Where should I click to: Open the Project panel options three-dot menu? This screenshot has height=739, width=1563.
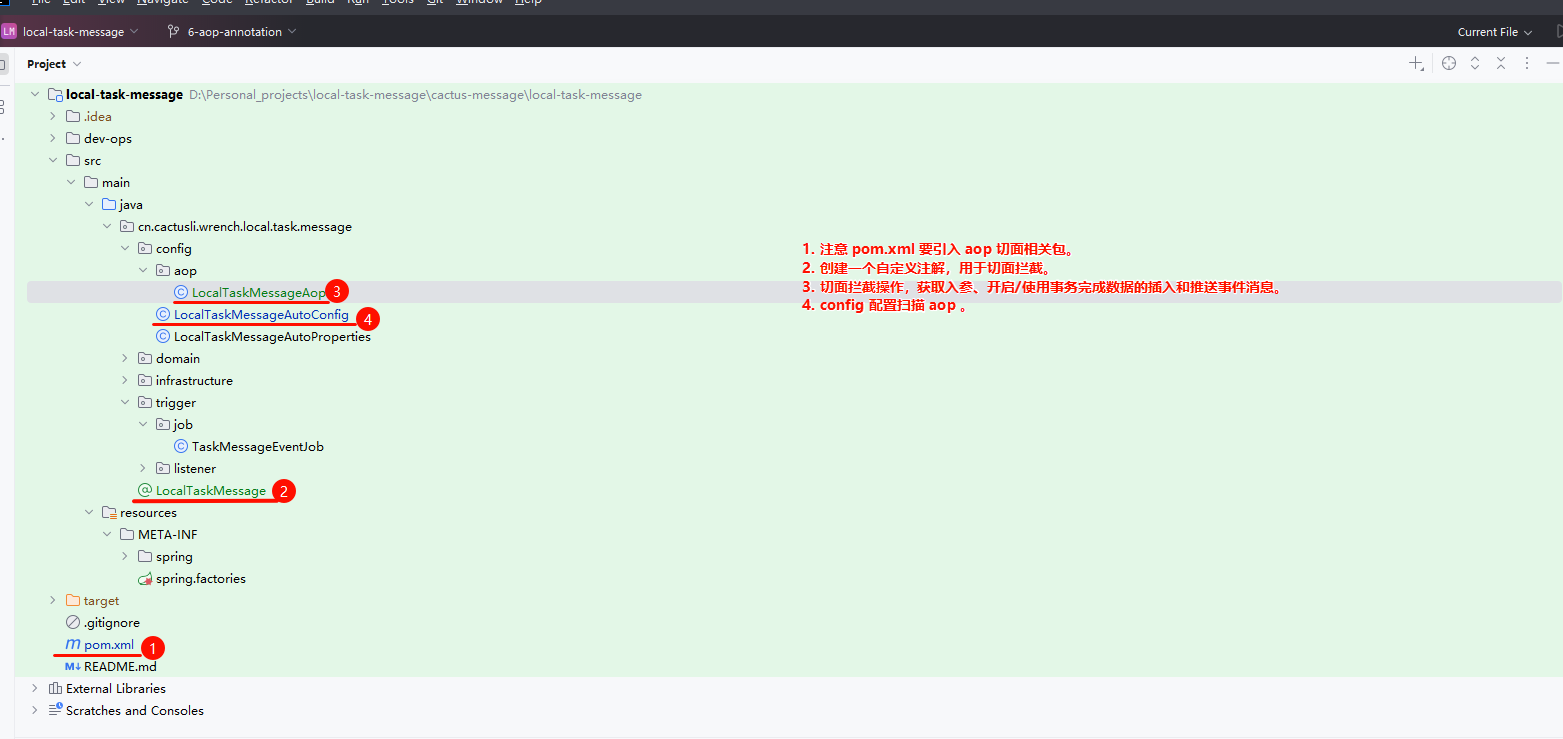1527,64
